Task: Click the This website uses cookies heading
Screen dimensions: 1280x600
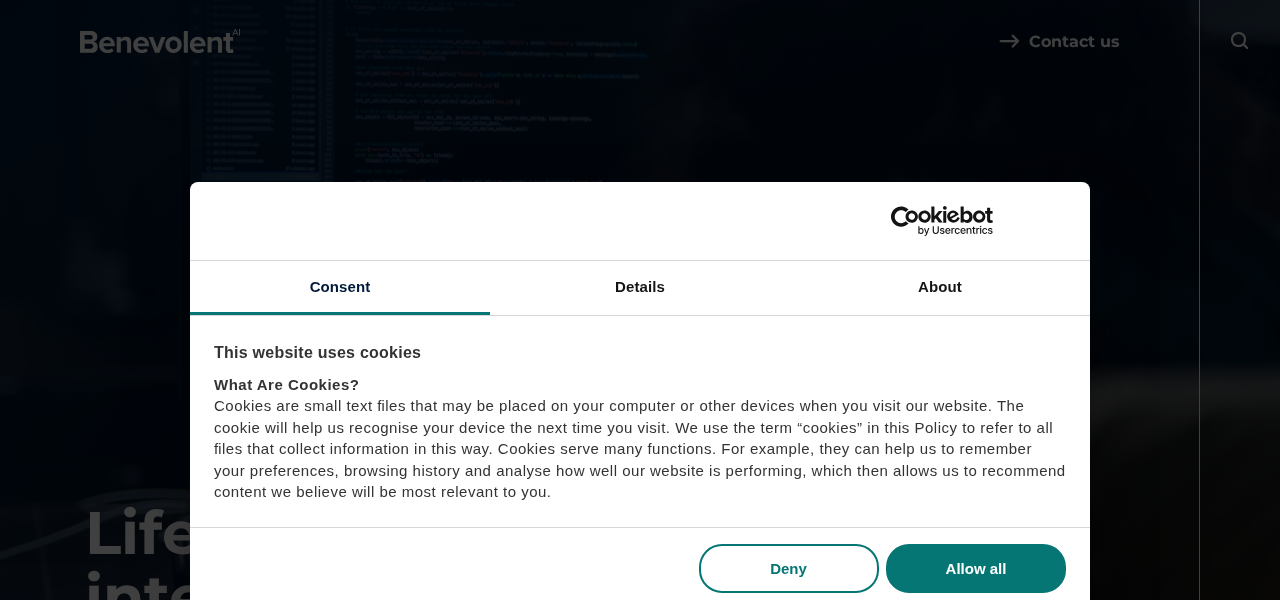Action: tap(317, 351)
